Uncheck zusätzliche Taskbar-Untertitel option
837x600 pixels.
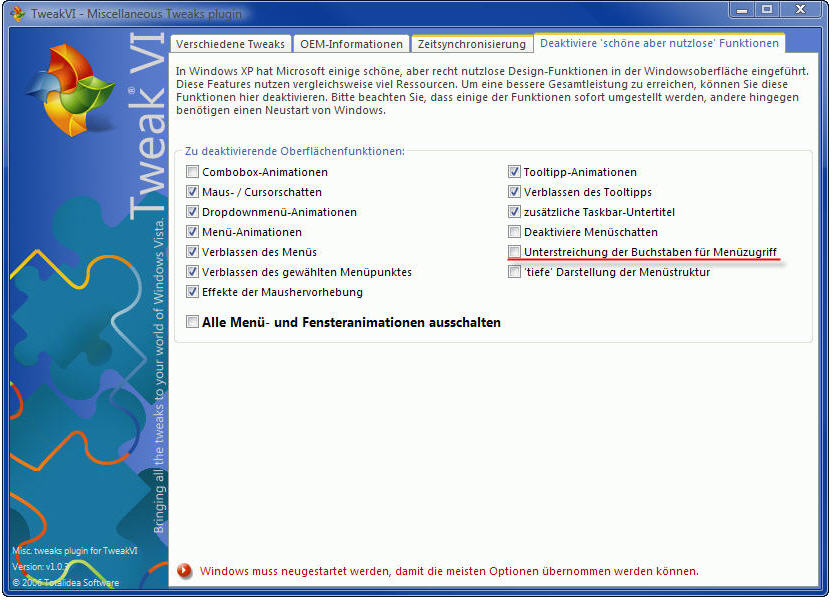coord(514,212)
